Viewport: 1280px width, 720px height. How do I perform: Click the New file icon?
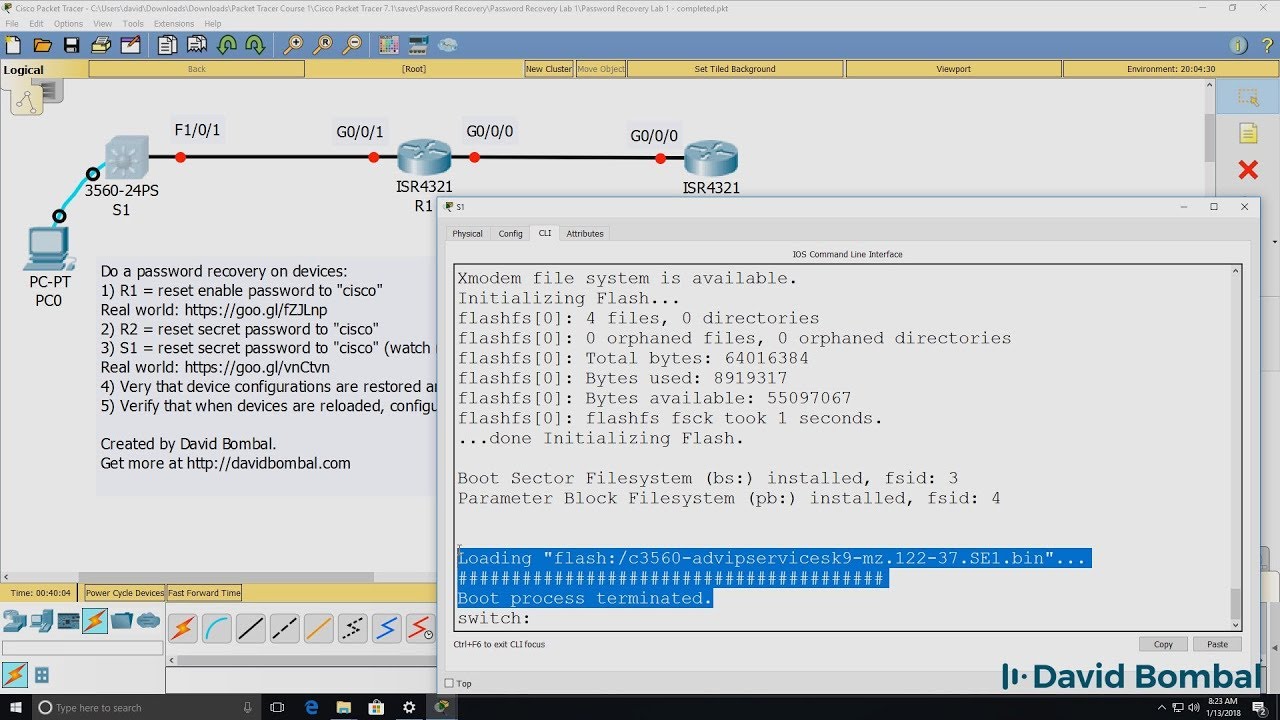(x=13, y=45)
